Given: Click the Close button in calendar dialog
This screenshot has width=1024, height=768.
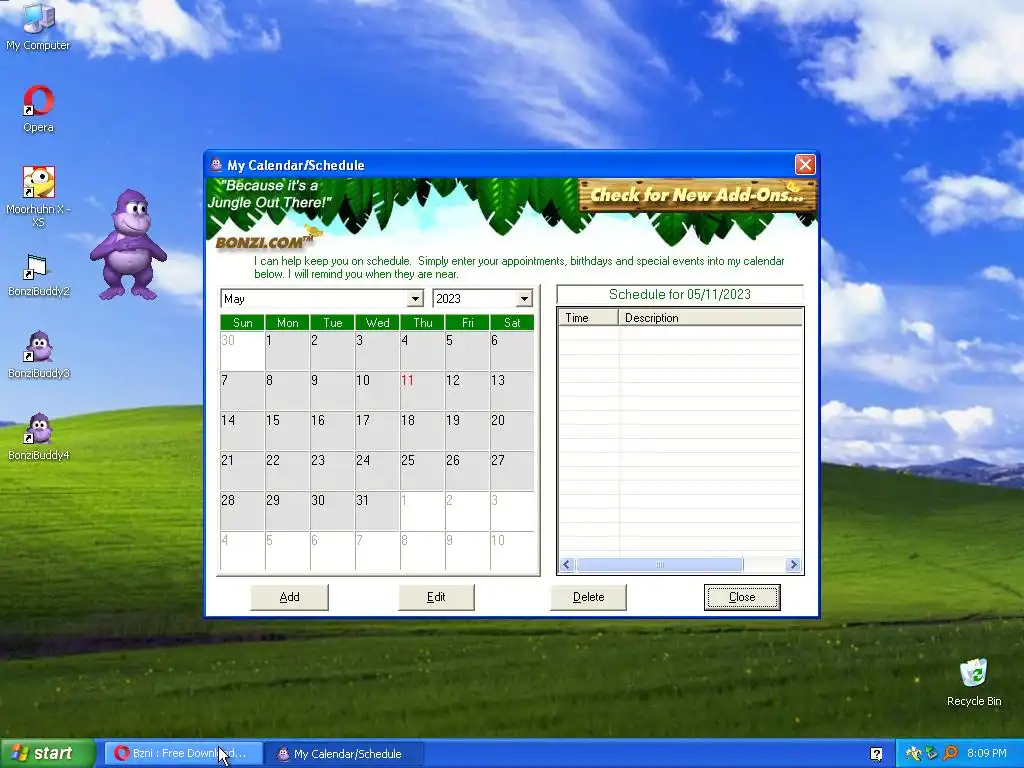Looking at the screenshot, I should coord(742,597).
